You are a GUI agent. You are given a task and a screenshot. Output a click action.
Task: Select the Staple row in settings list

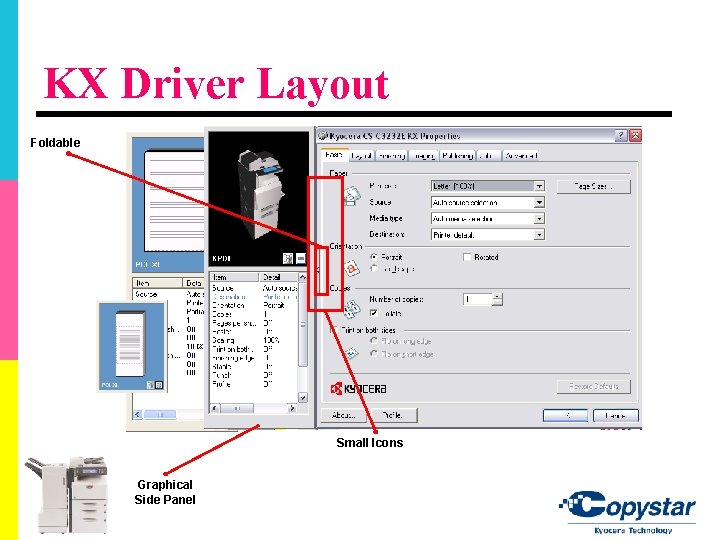tap(254, 366)
